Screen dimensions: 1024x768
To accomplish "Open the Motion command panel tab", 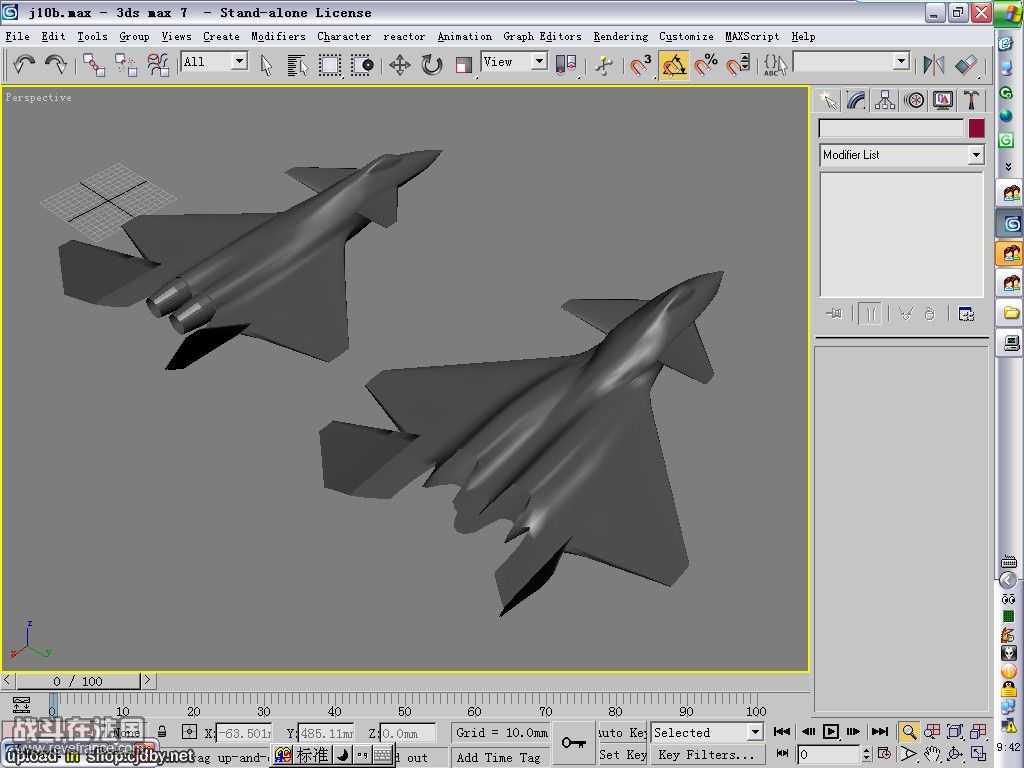I will point(914,101).
